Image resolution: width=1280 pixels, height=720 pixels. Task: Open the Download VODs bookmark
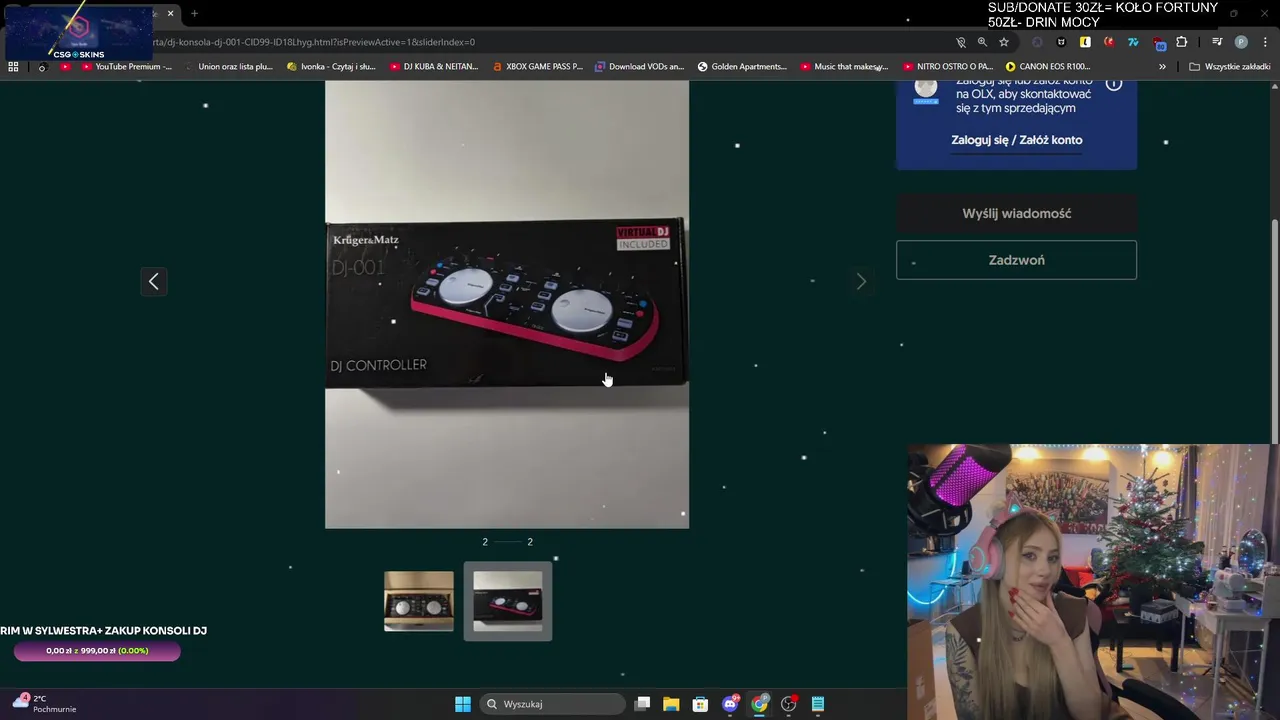coord(639,67)
